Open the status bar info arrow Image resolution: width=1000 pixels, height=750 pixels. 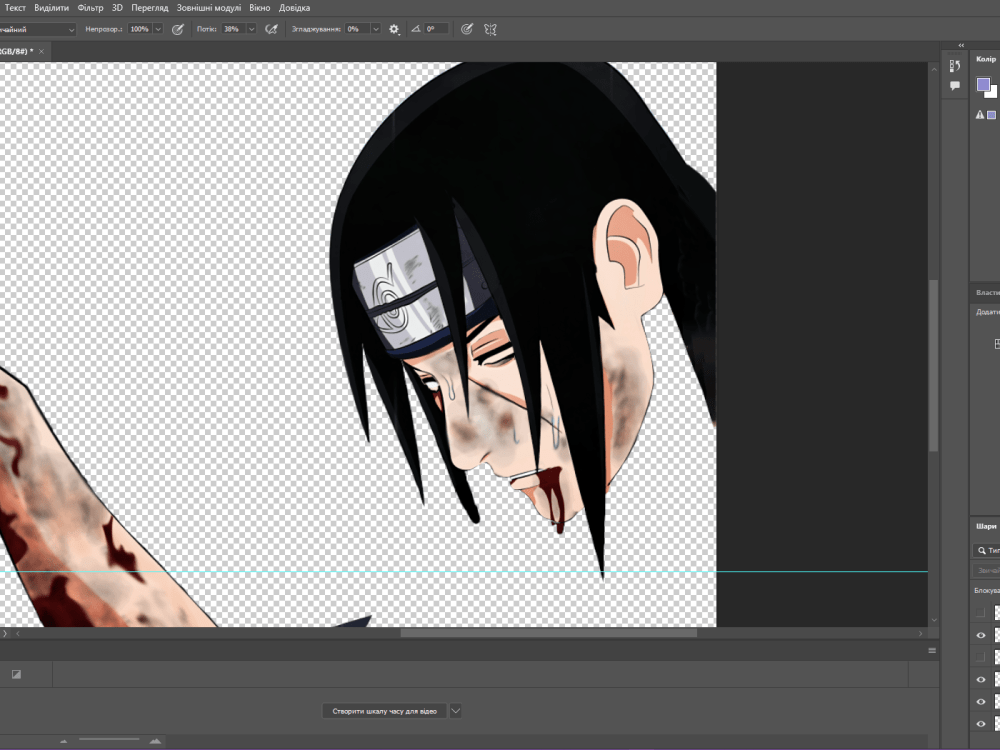pos(4,633)
